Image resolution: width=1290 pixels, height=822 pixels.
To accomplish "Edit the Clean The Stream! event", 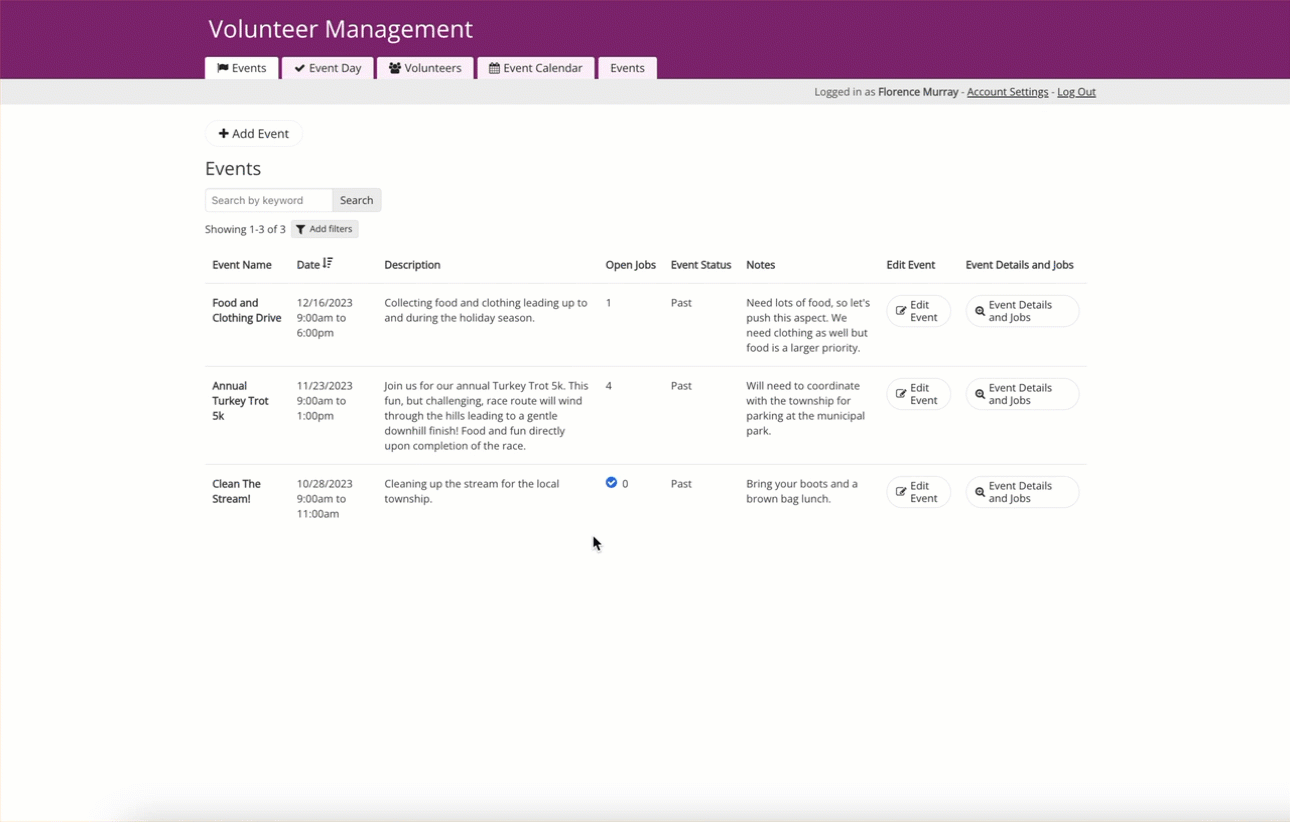I will click(918, 492).
